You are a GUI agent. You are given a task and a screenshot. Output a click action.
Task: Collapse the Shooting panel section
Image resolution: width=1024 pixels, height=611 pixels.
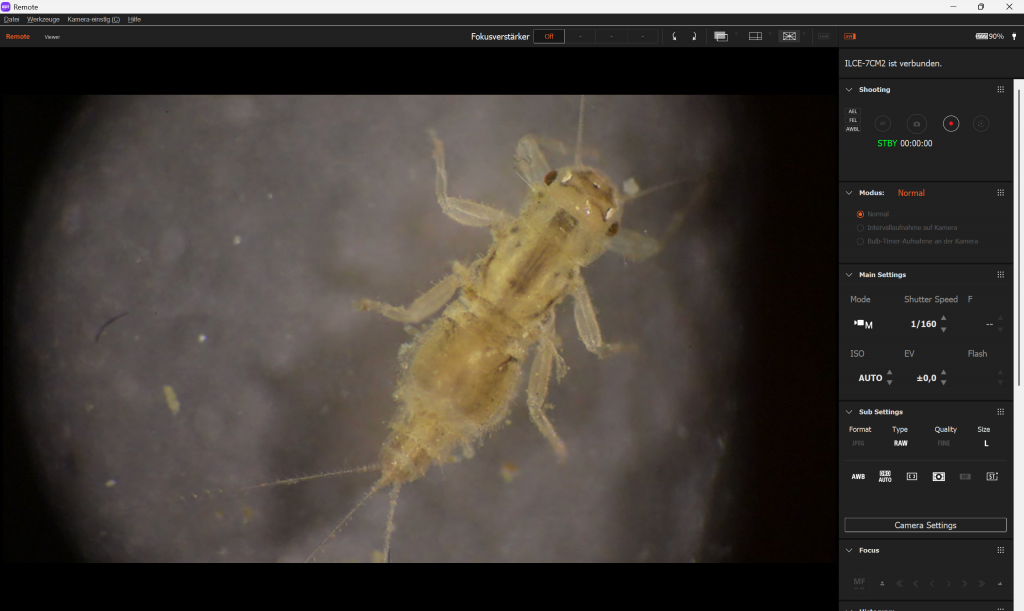848,90
